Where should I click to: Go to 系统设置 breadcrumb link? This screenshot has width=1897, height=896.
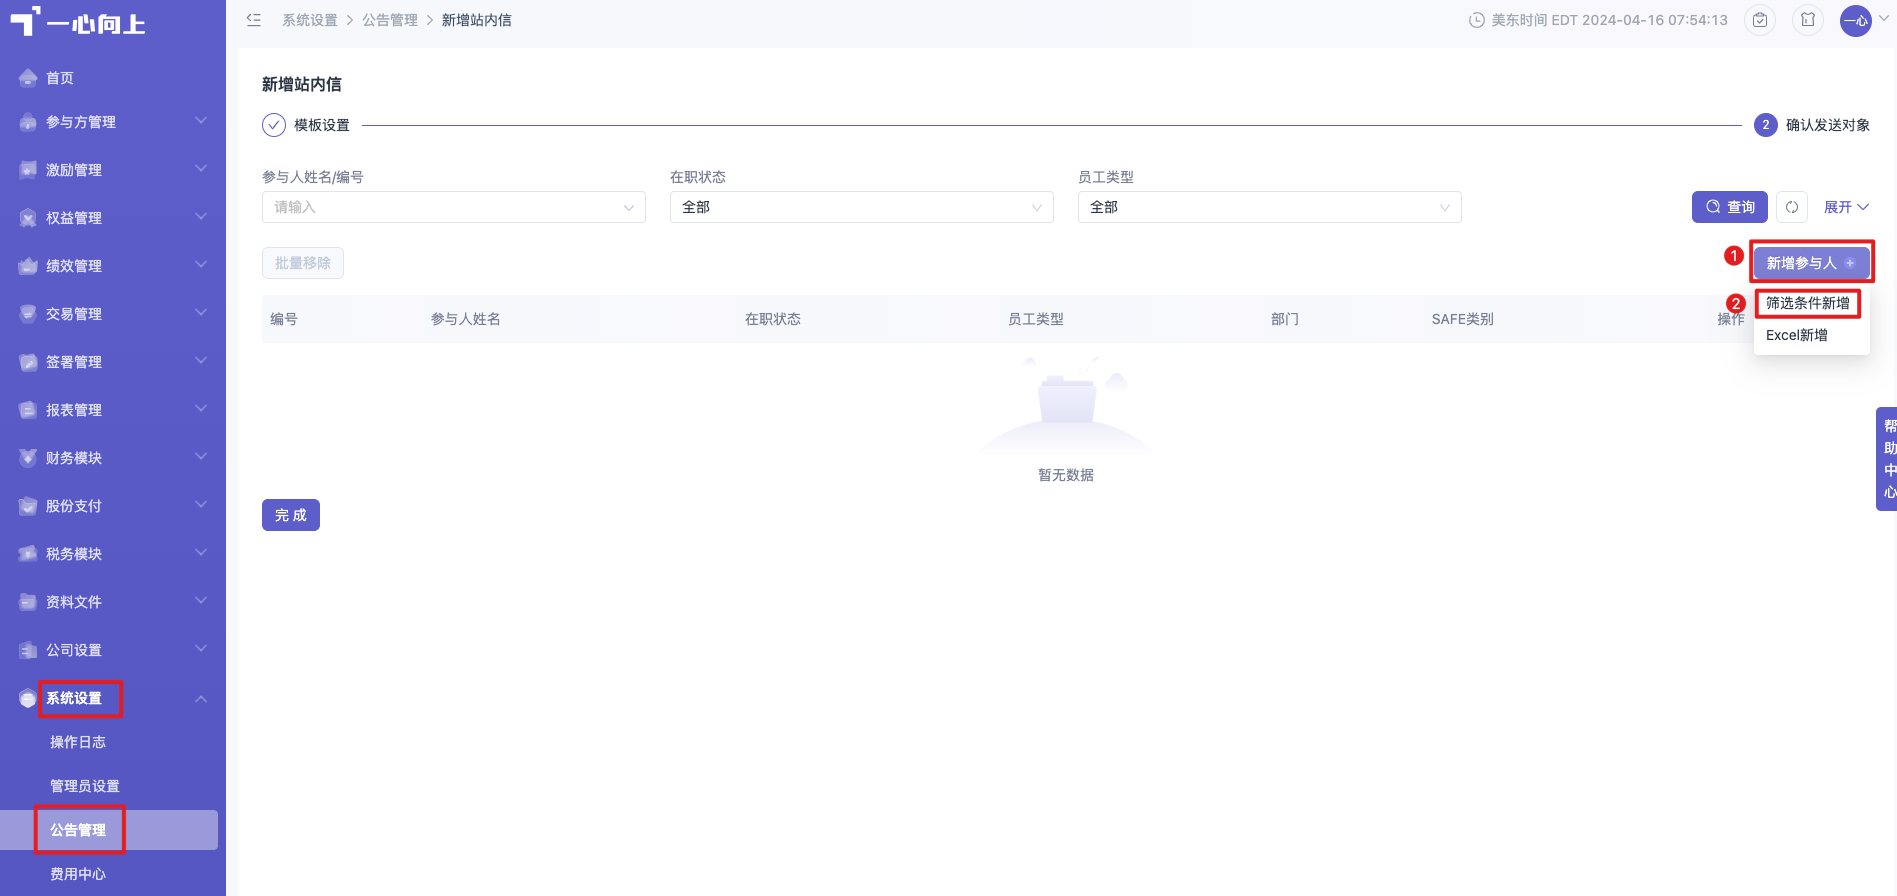[x=310, y=20]
